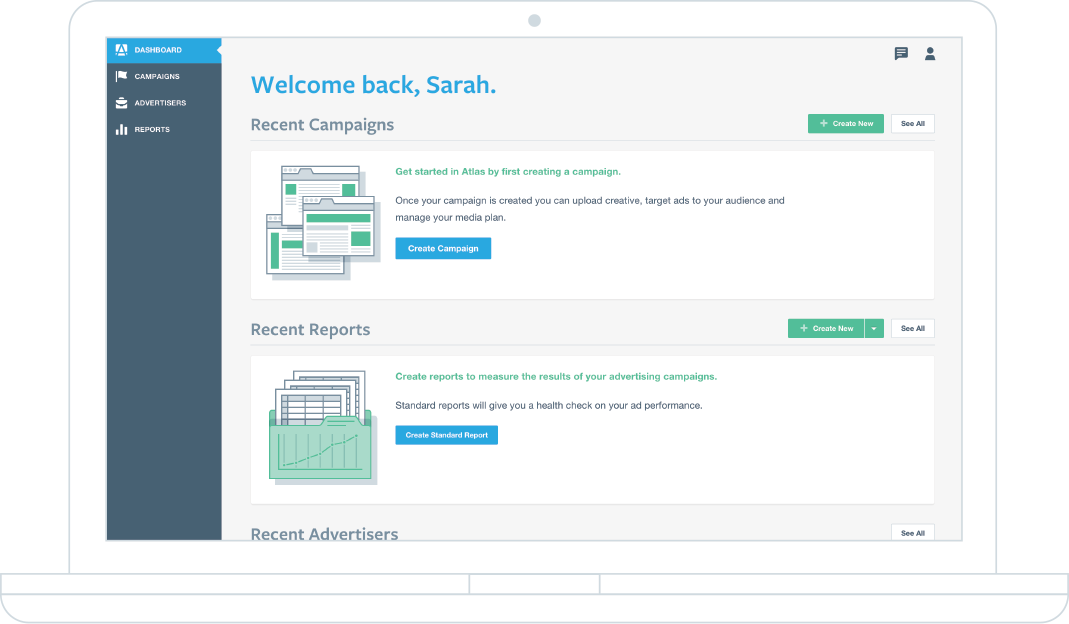Click the plus icon on Reports Create New button
The image size is (1069, 624).
point(804,328)
